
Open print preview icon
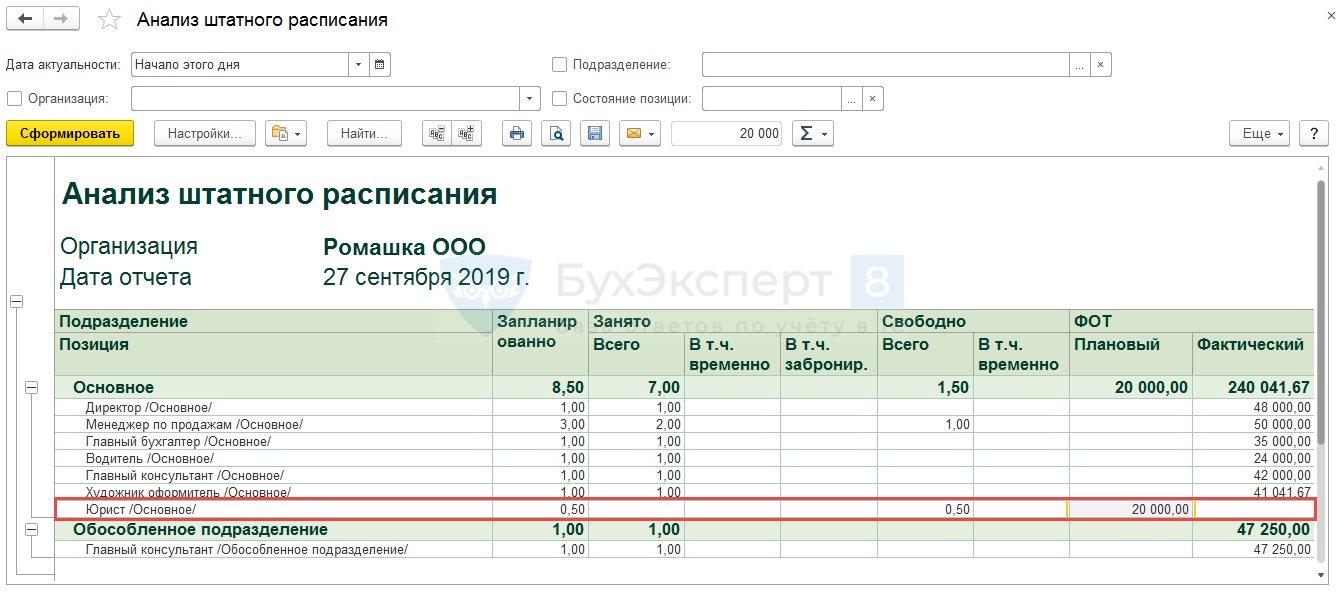556,134
